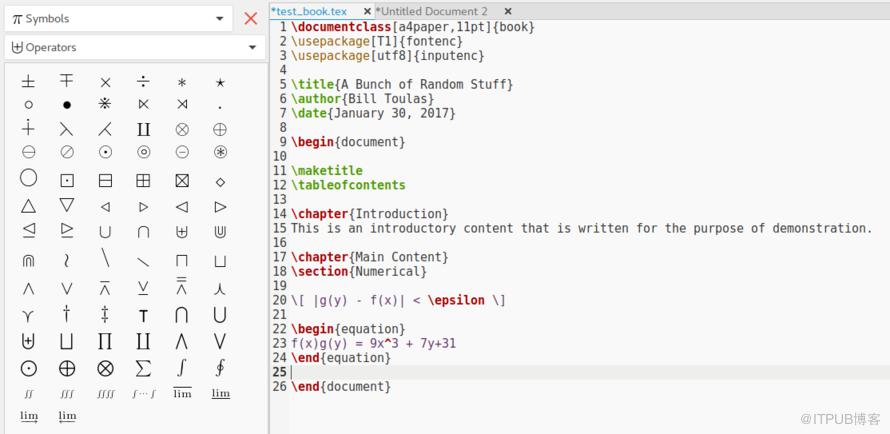Insert the big square cup (bigsqcup) symbol
The height and width of the screenshot is (434, 890).
coord(67,341)
